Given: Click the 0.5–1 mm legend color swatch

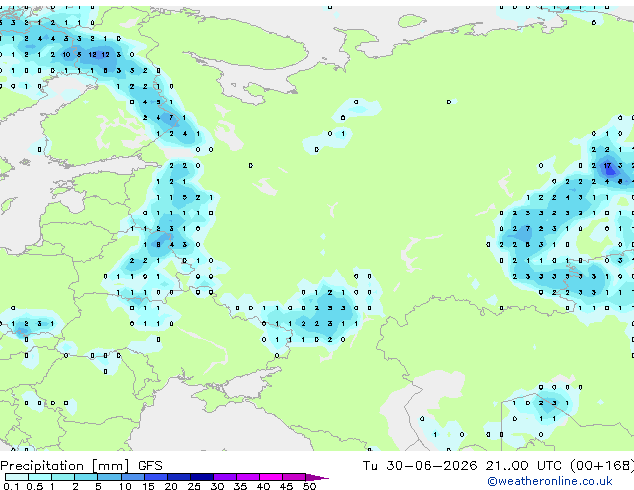Looking at the screenshot, I should coord(40,477).
